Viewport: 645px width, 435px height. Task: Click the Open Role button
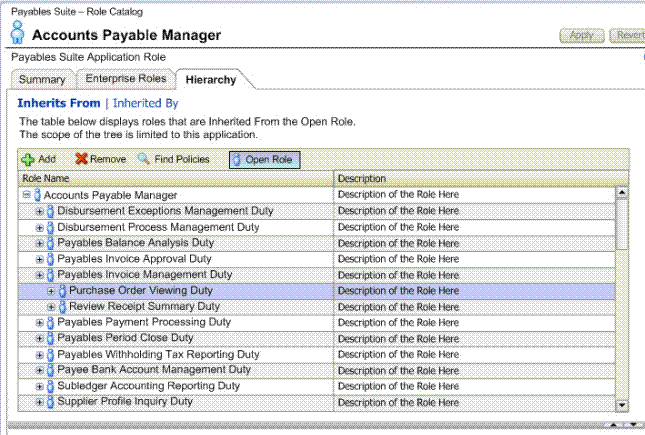pos(264,160)
